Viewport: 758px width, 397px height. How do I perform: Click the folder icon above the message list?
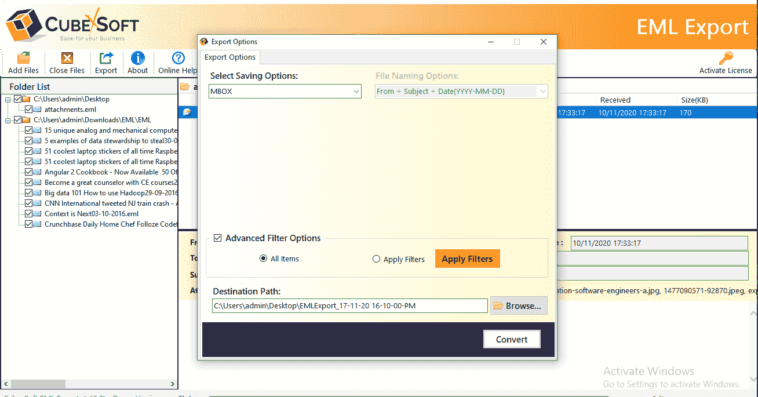coord(185,87)
